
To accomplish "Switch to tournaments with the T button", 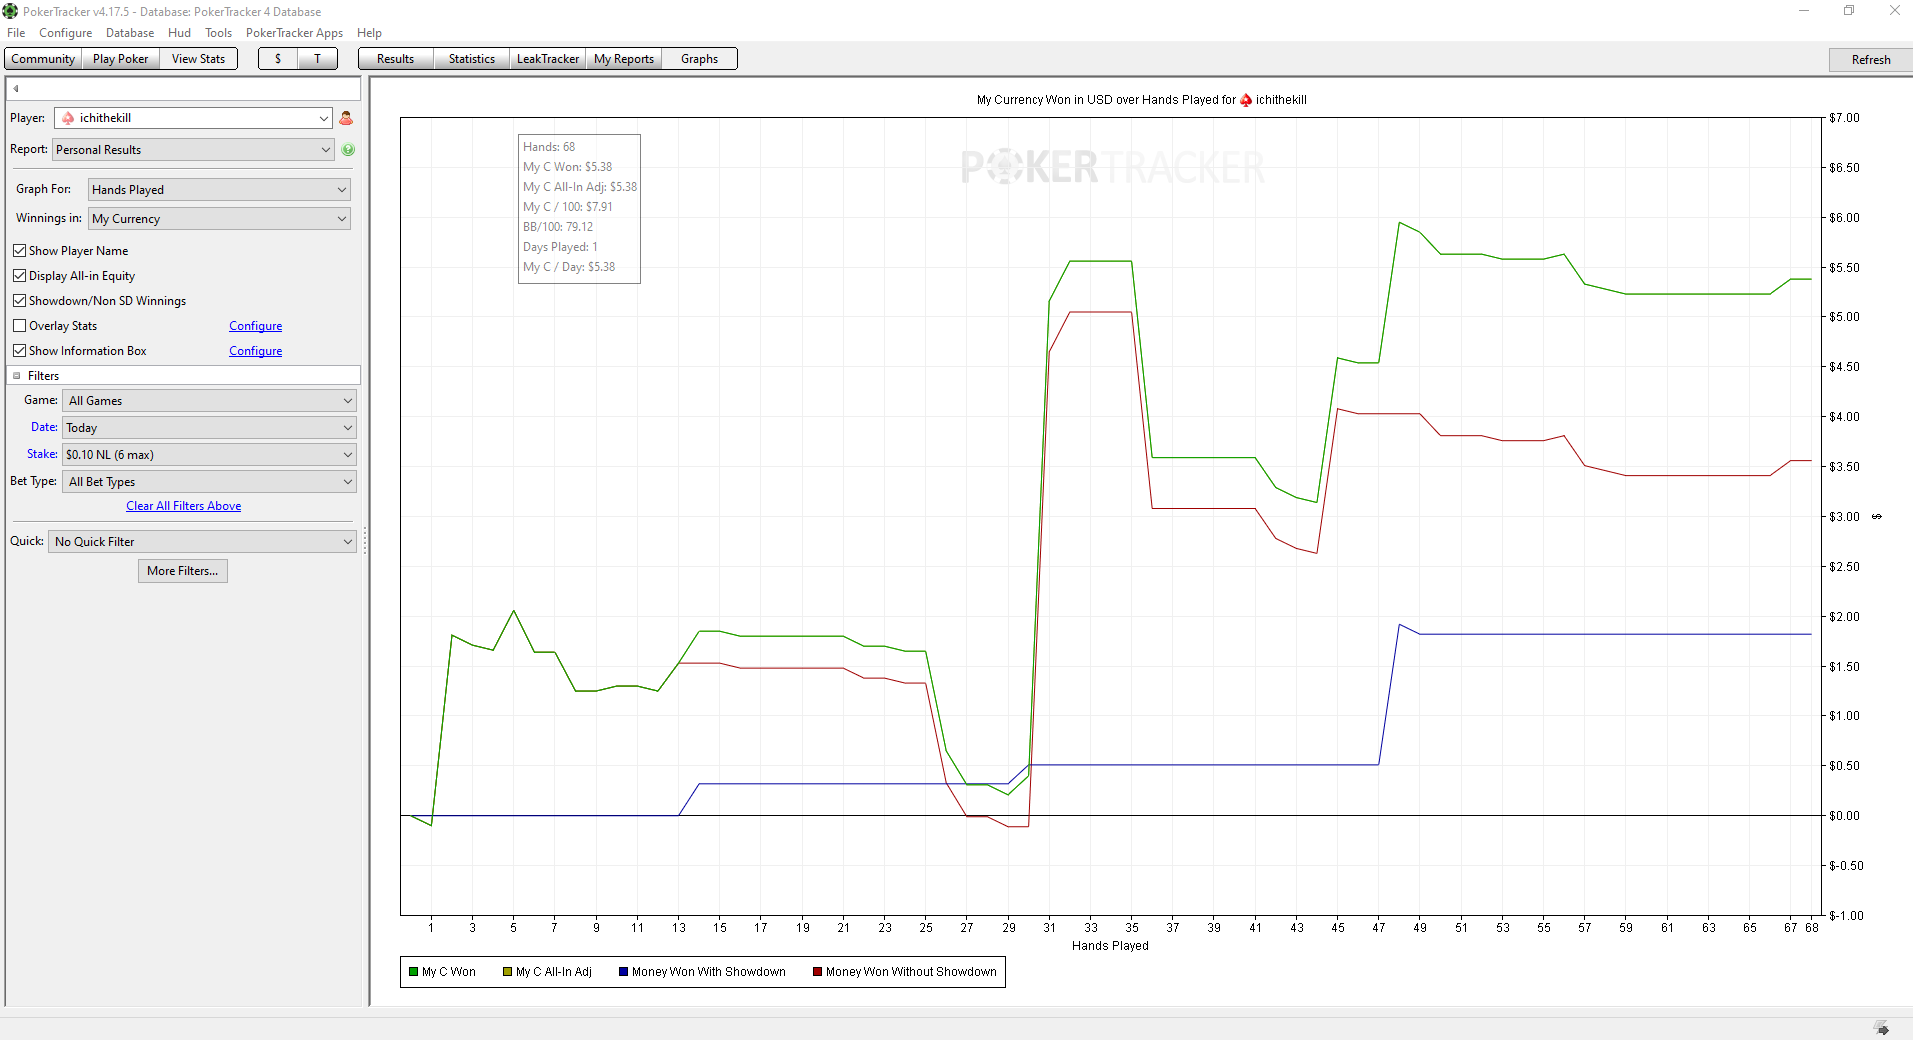I will point(317,59).
